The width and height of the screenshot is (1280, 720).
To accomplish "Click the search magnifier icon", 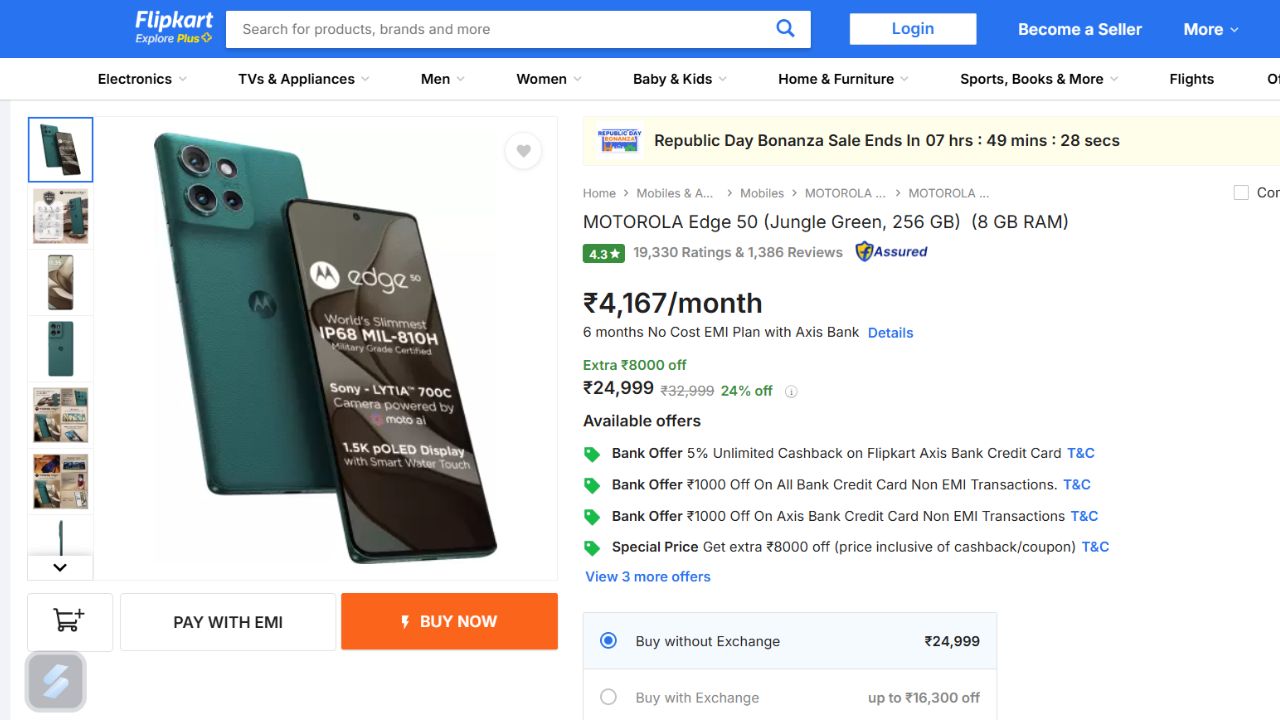I will pyautogui.click(x=785, y=28).
